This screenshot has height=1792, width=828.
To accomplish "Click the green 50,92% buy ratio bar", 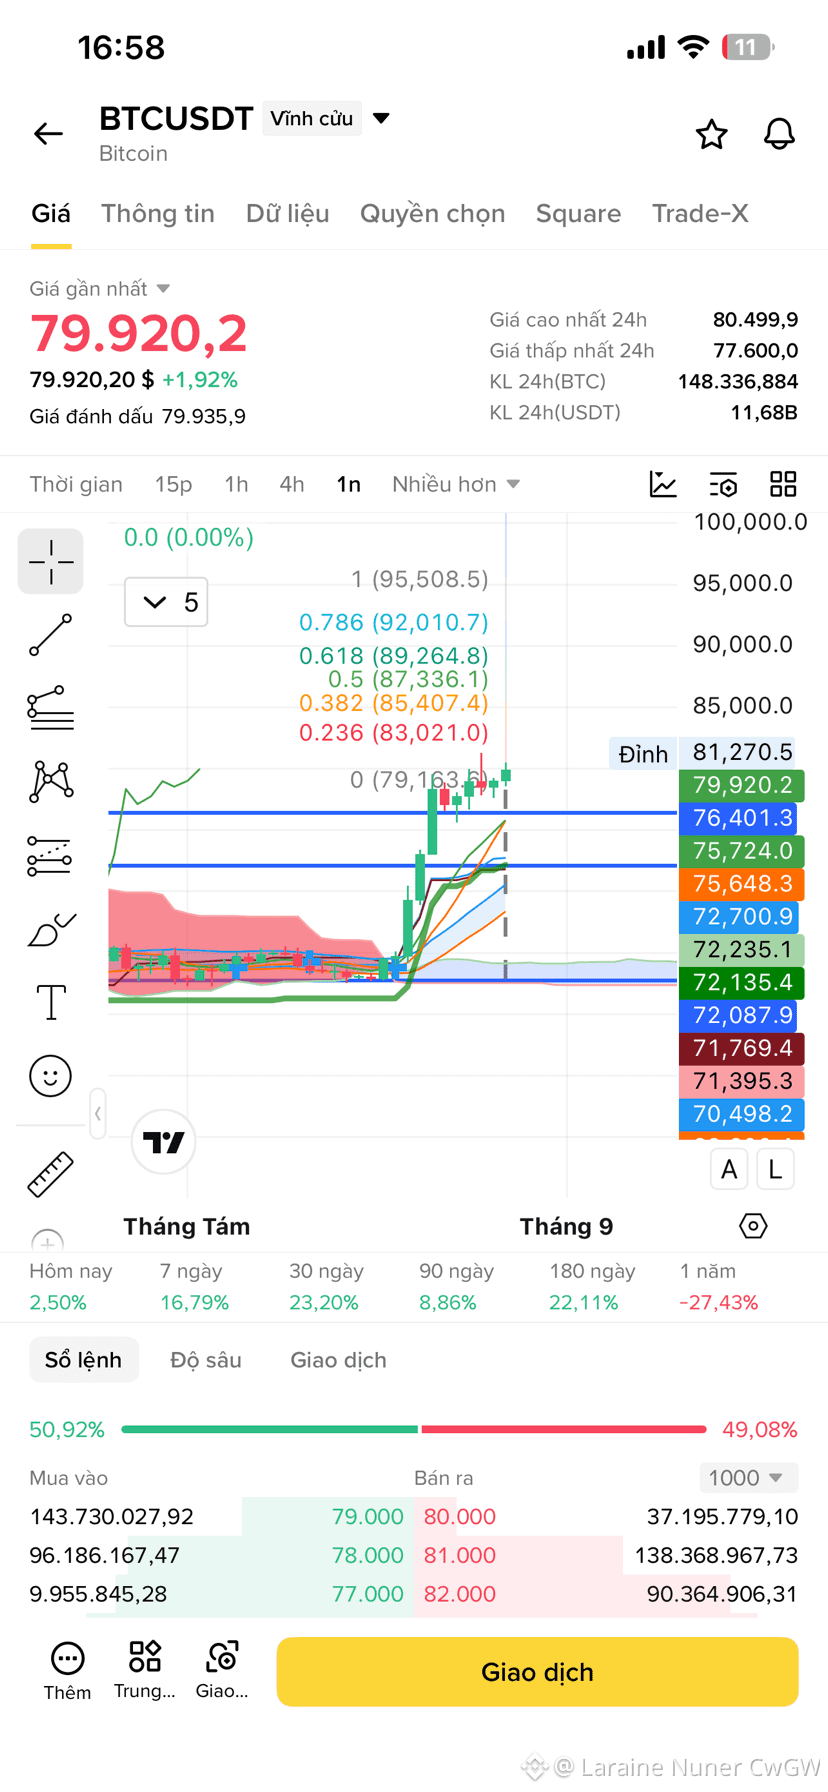I will (269, 1429).
